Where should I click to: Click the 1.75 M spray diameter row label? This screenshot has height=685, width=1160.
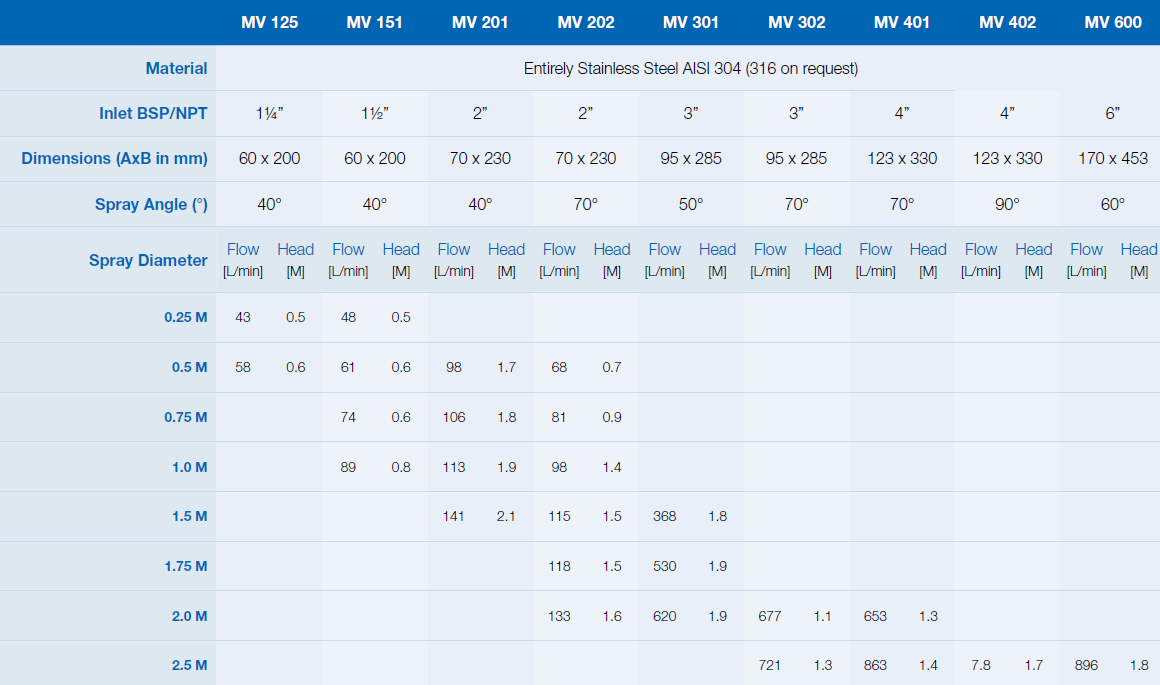point(185,566)
